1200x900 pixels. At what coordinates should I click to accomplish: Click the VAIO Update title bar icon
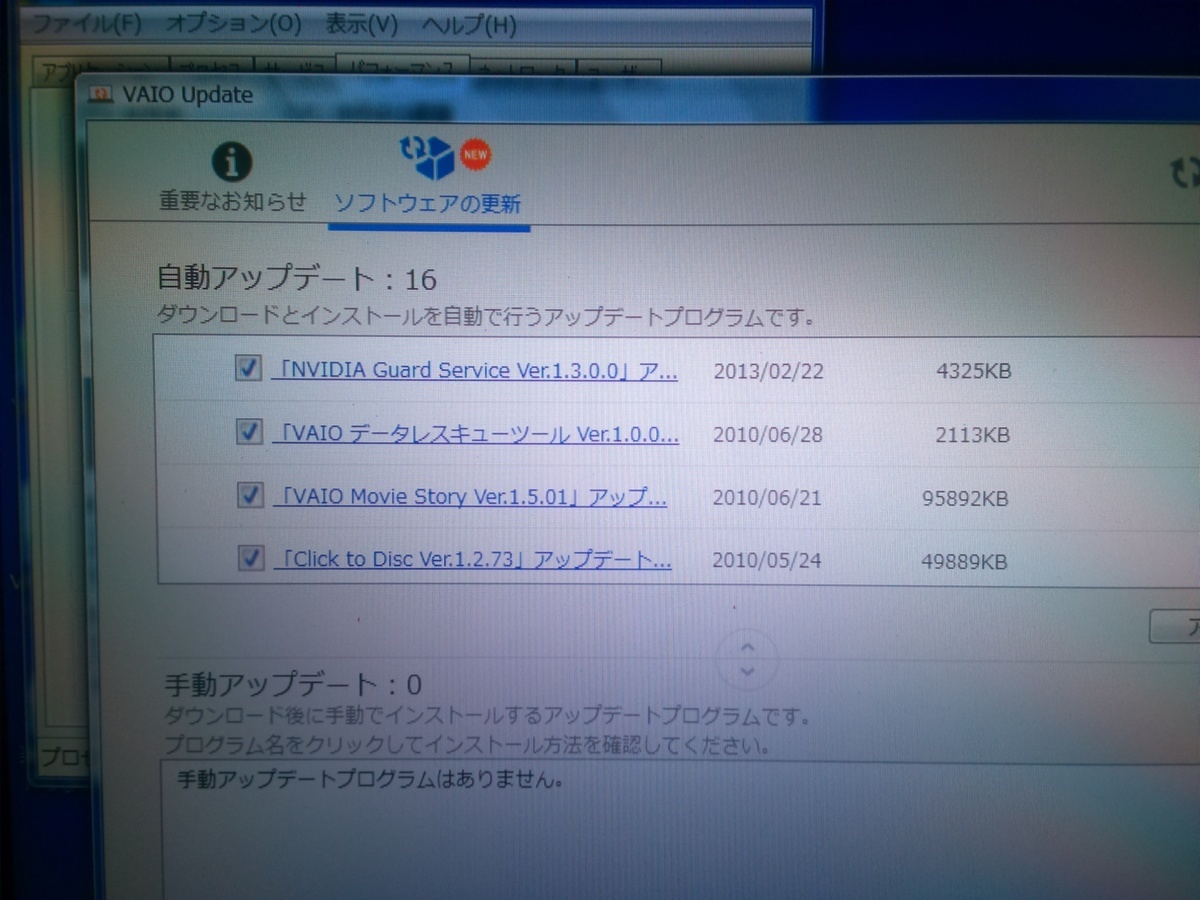coord(101,96)
